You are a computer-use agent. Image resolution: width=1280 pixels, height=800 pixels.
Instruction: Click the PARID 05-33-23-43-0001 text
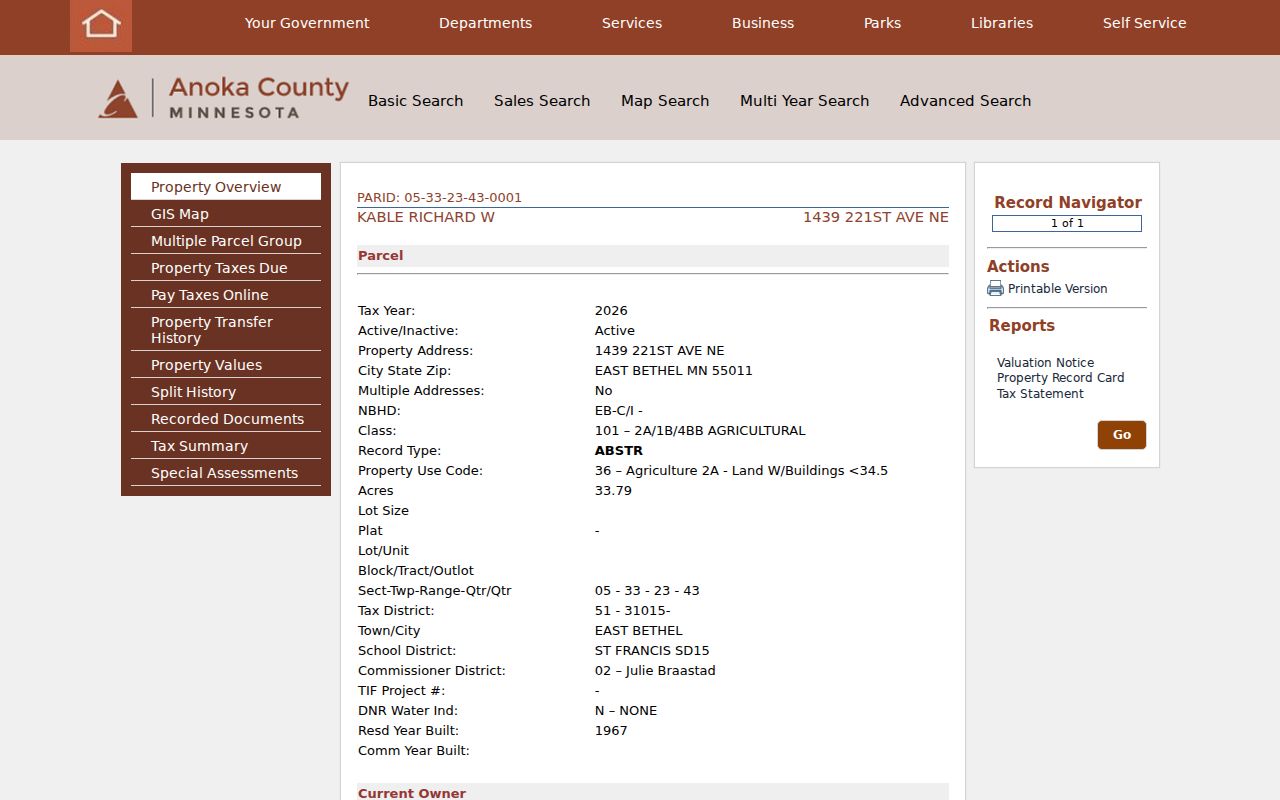point(439,198)
